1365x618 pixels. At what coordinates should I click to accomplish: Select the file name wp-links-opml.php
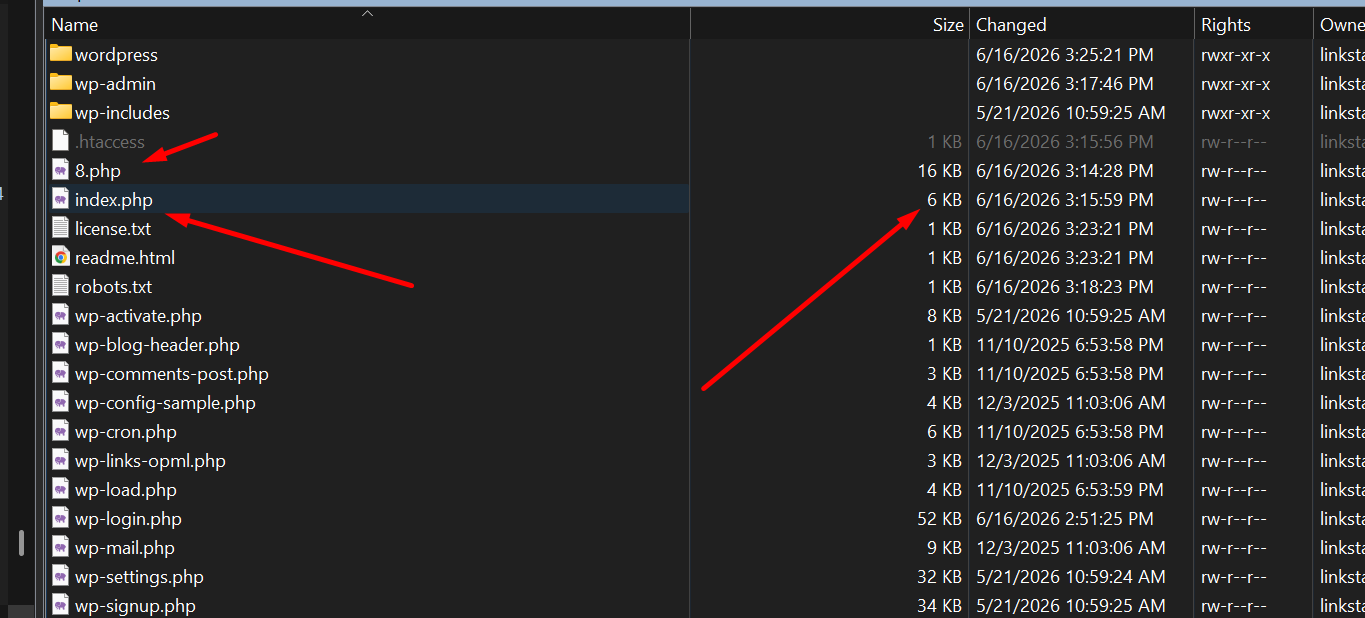click(x=150, y=461)
